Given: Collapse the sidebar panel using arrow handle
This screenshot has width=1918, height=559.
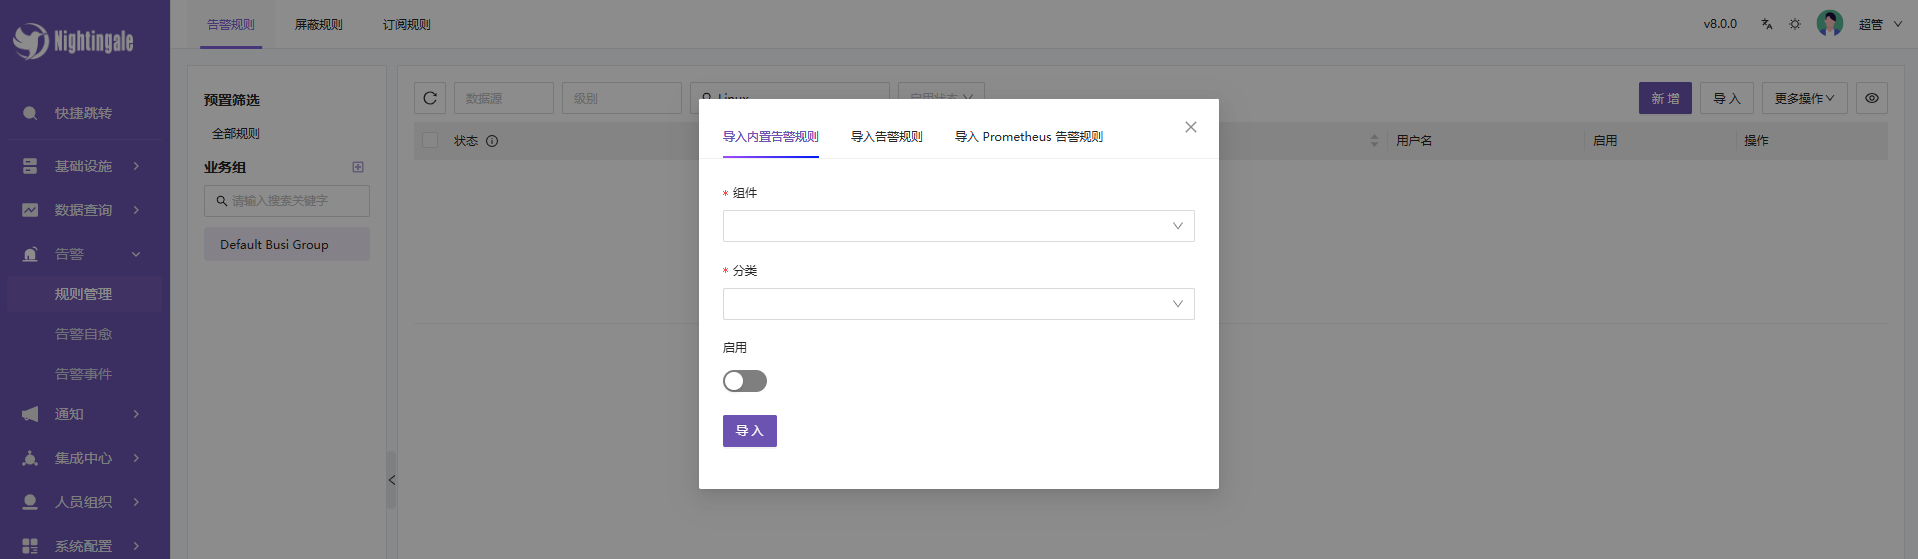Looking at the screenshot, I should (391, 480).
